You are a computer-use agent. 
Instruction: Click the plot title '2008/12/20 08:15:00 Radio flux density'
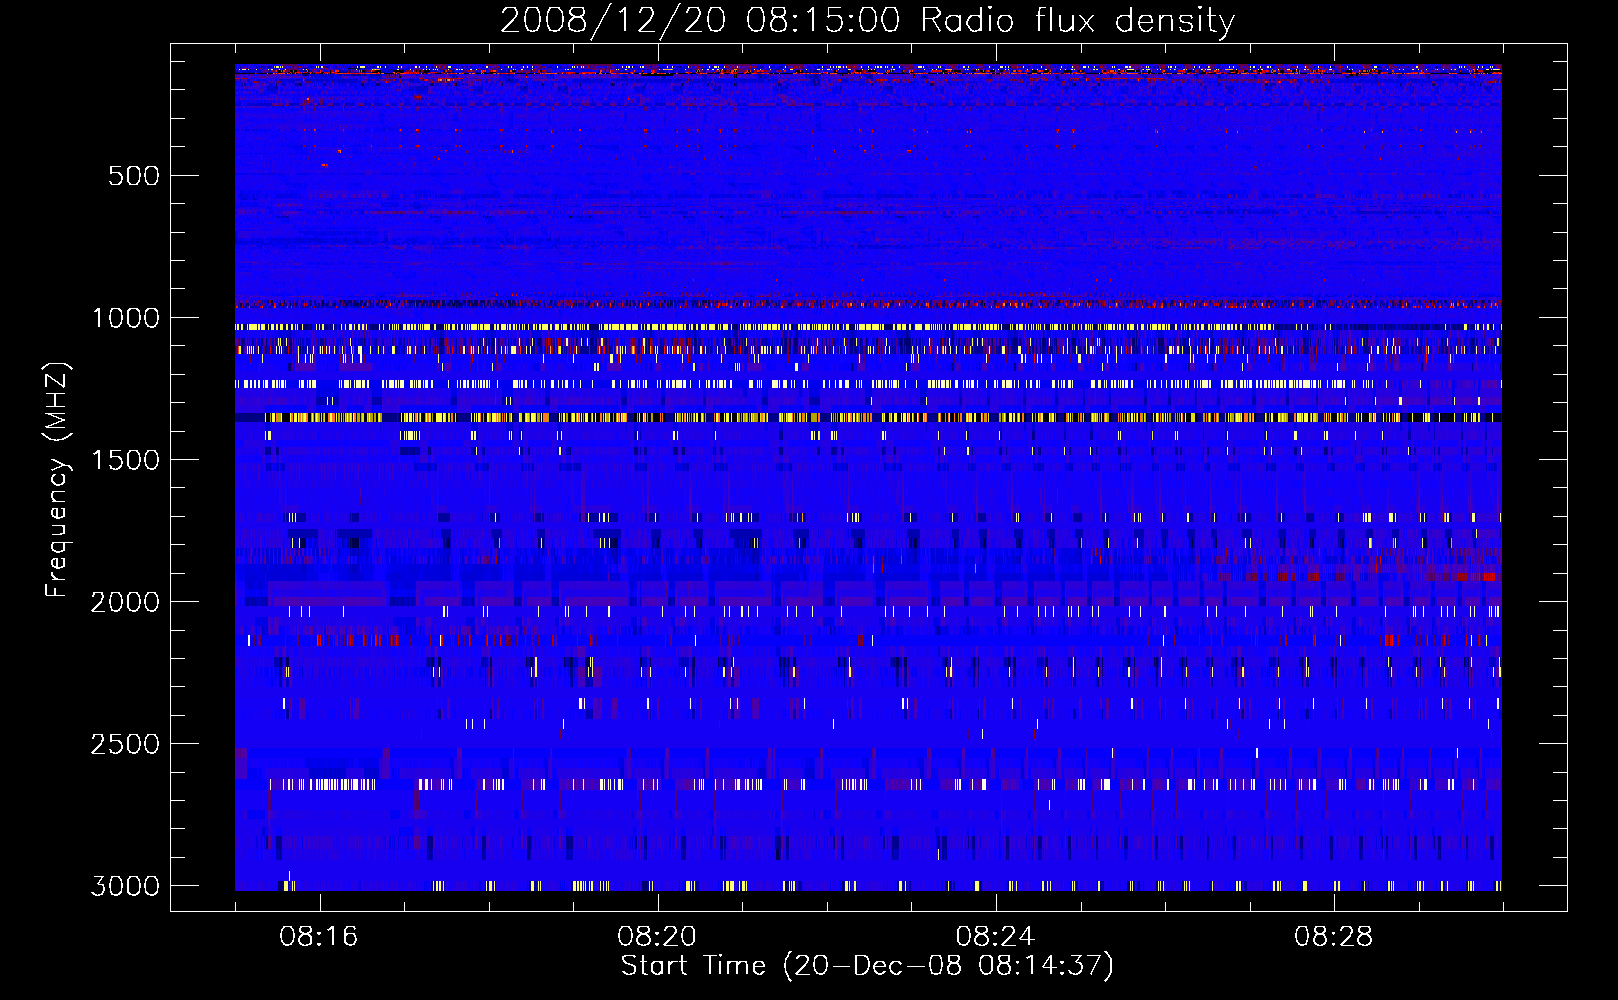(867, 20)
